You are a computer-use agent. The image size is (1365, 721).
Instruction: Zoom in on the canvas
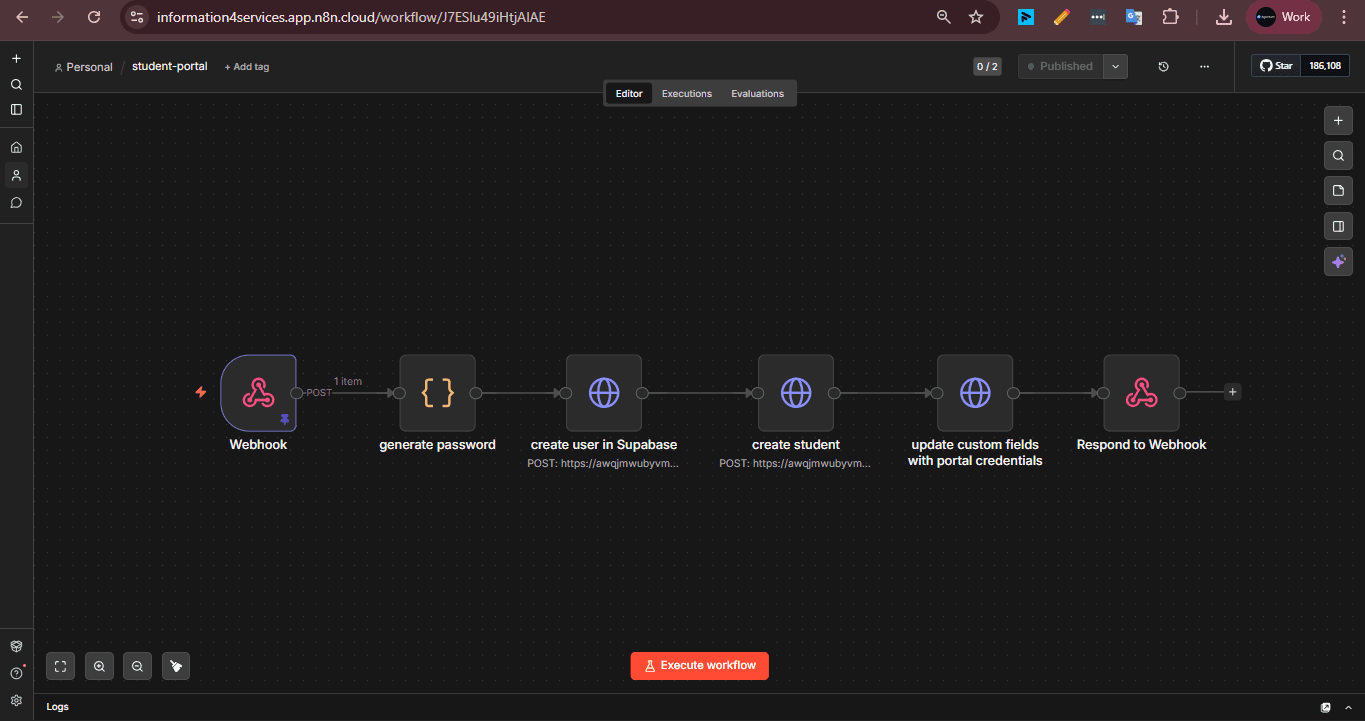99,666
